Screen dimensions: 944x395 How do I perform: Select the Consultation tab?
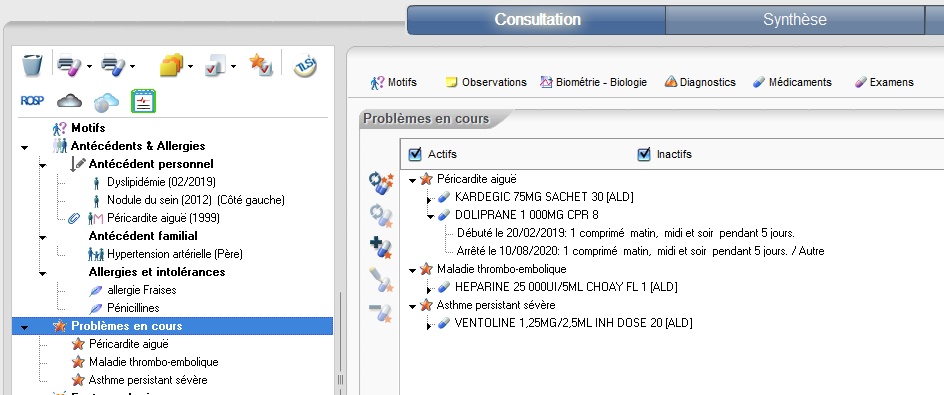coord(537,19)
